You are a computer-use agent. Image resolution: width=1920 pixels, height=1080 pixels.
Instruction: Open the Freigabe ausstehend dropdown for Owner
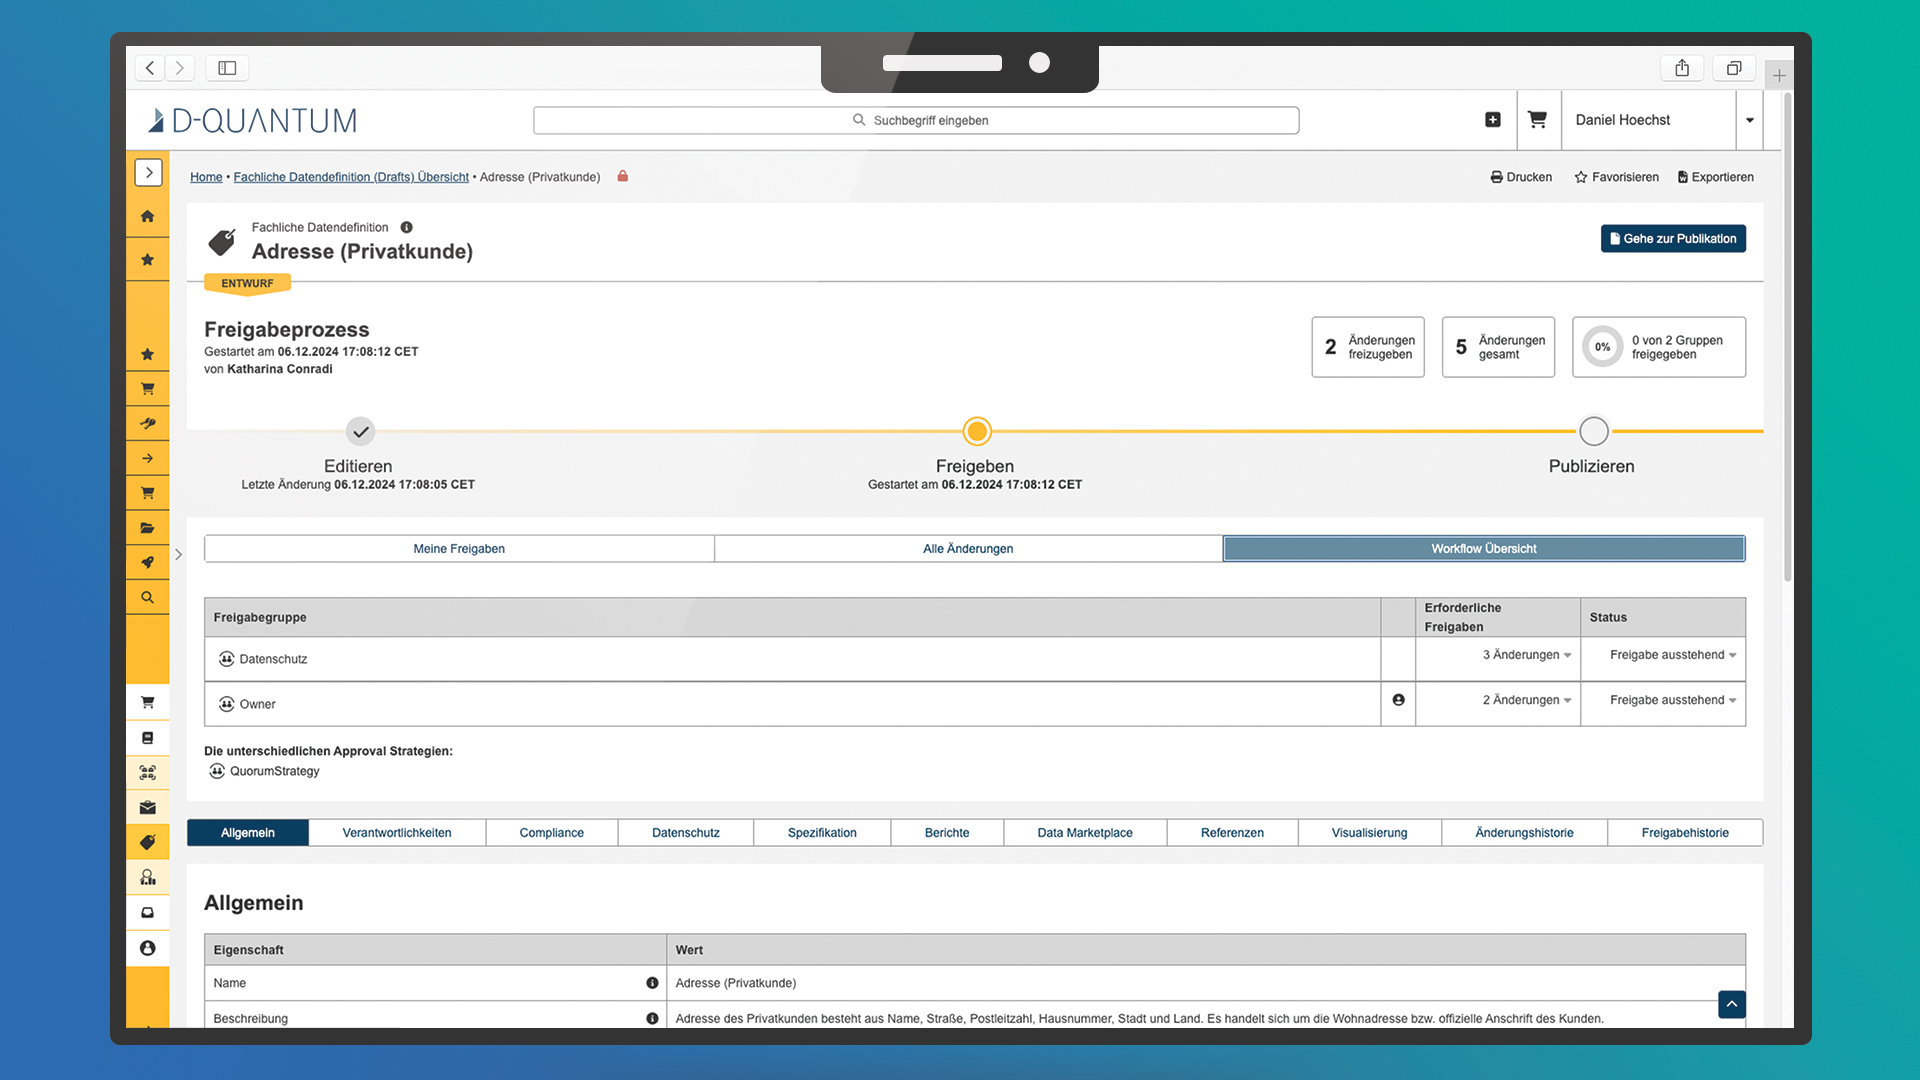click(x=1672, y=700)
